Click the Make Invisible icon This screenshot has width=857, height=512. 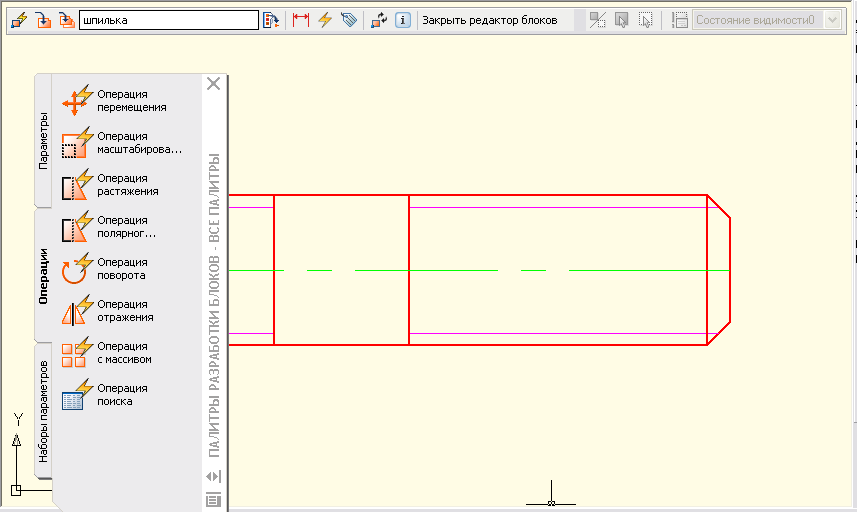pyautogui.click(x=645, y=20)
